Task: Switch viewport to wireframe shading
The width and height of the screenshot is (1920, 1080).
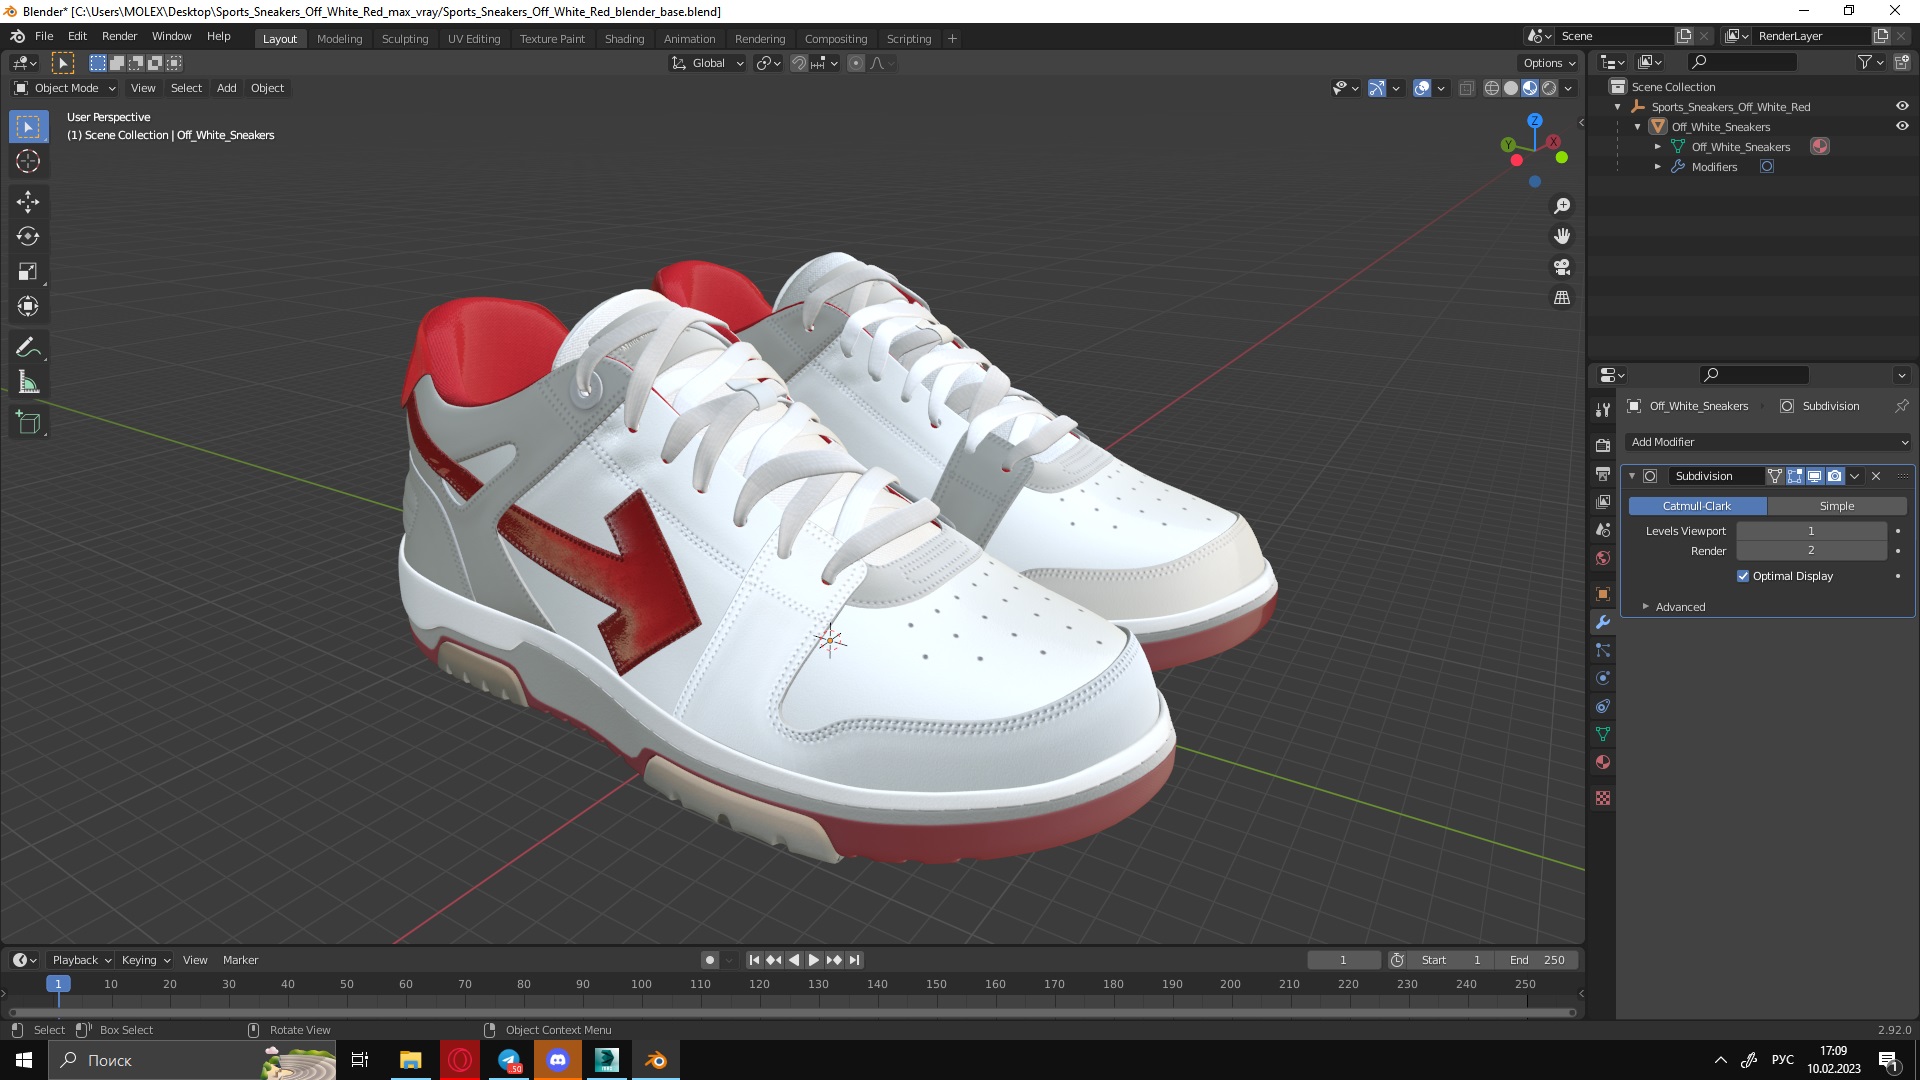Action: point(1492,88)
